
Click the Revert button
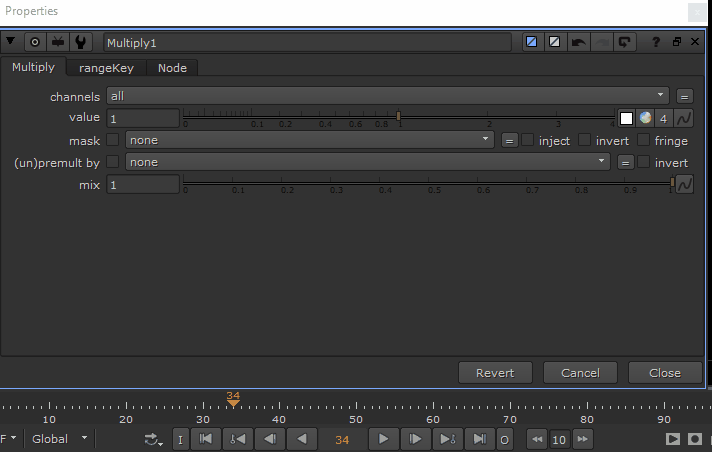point(495,373)
